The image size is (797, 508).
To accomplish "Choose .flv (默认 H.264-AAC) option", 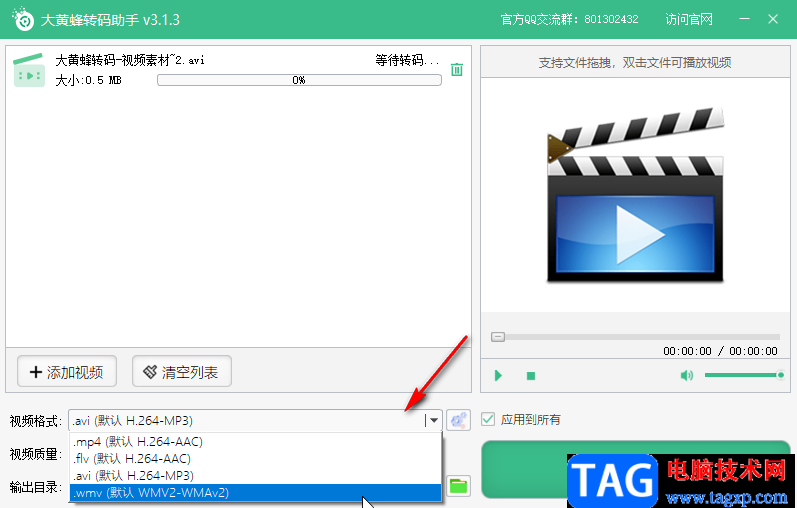I will click(x=255, y=459).
